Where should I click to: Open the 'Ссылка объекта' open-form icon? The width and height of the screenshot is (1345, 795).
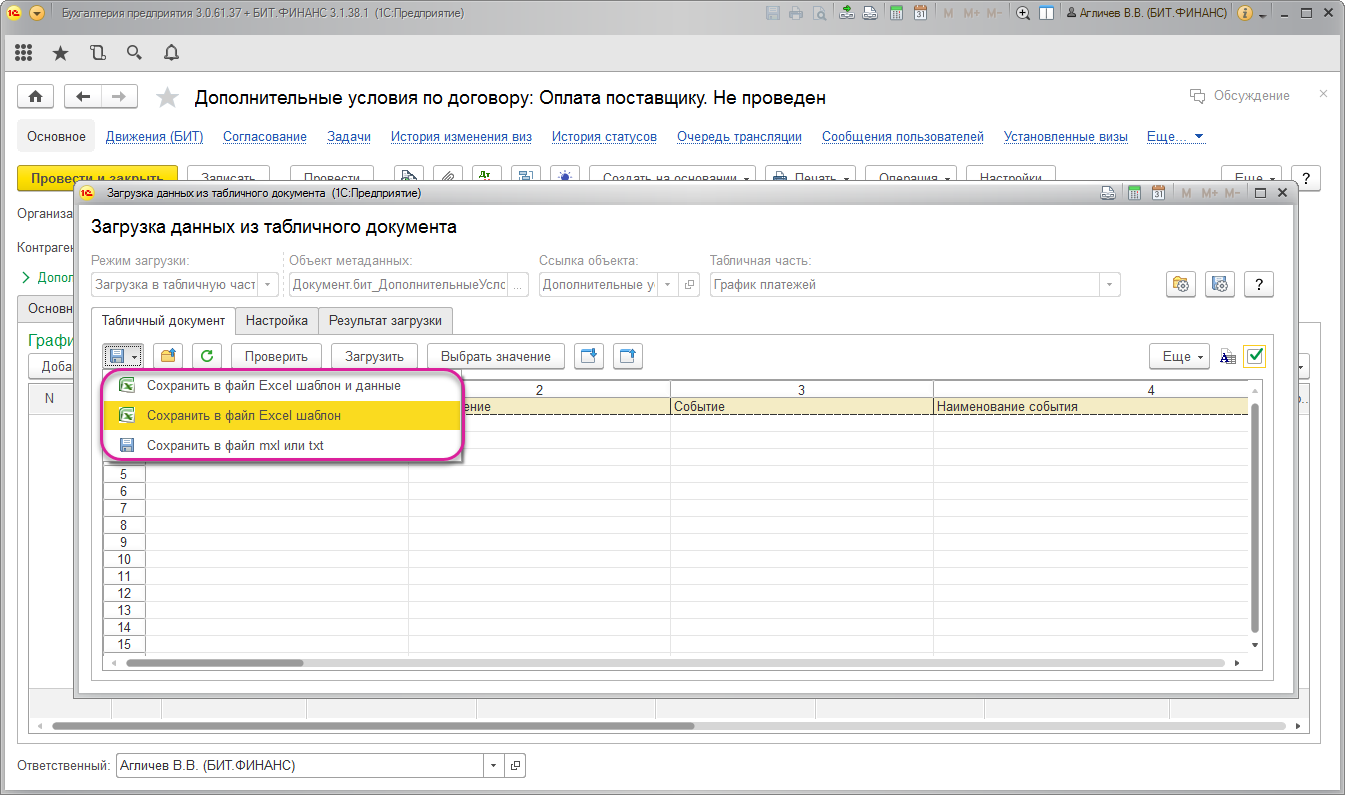pos(689,285)
